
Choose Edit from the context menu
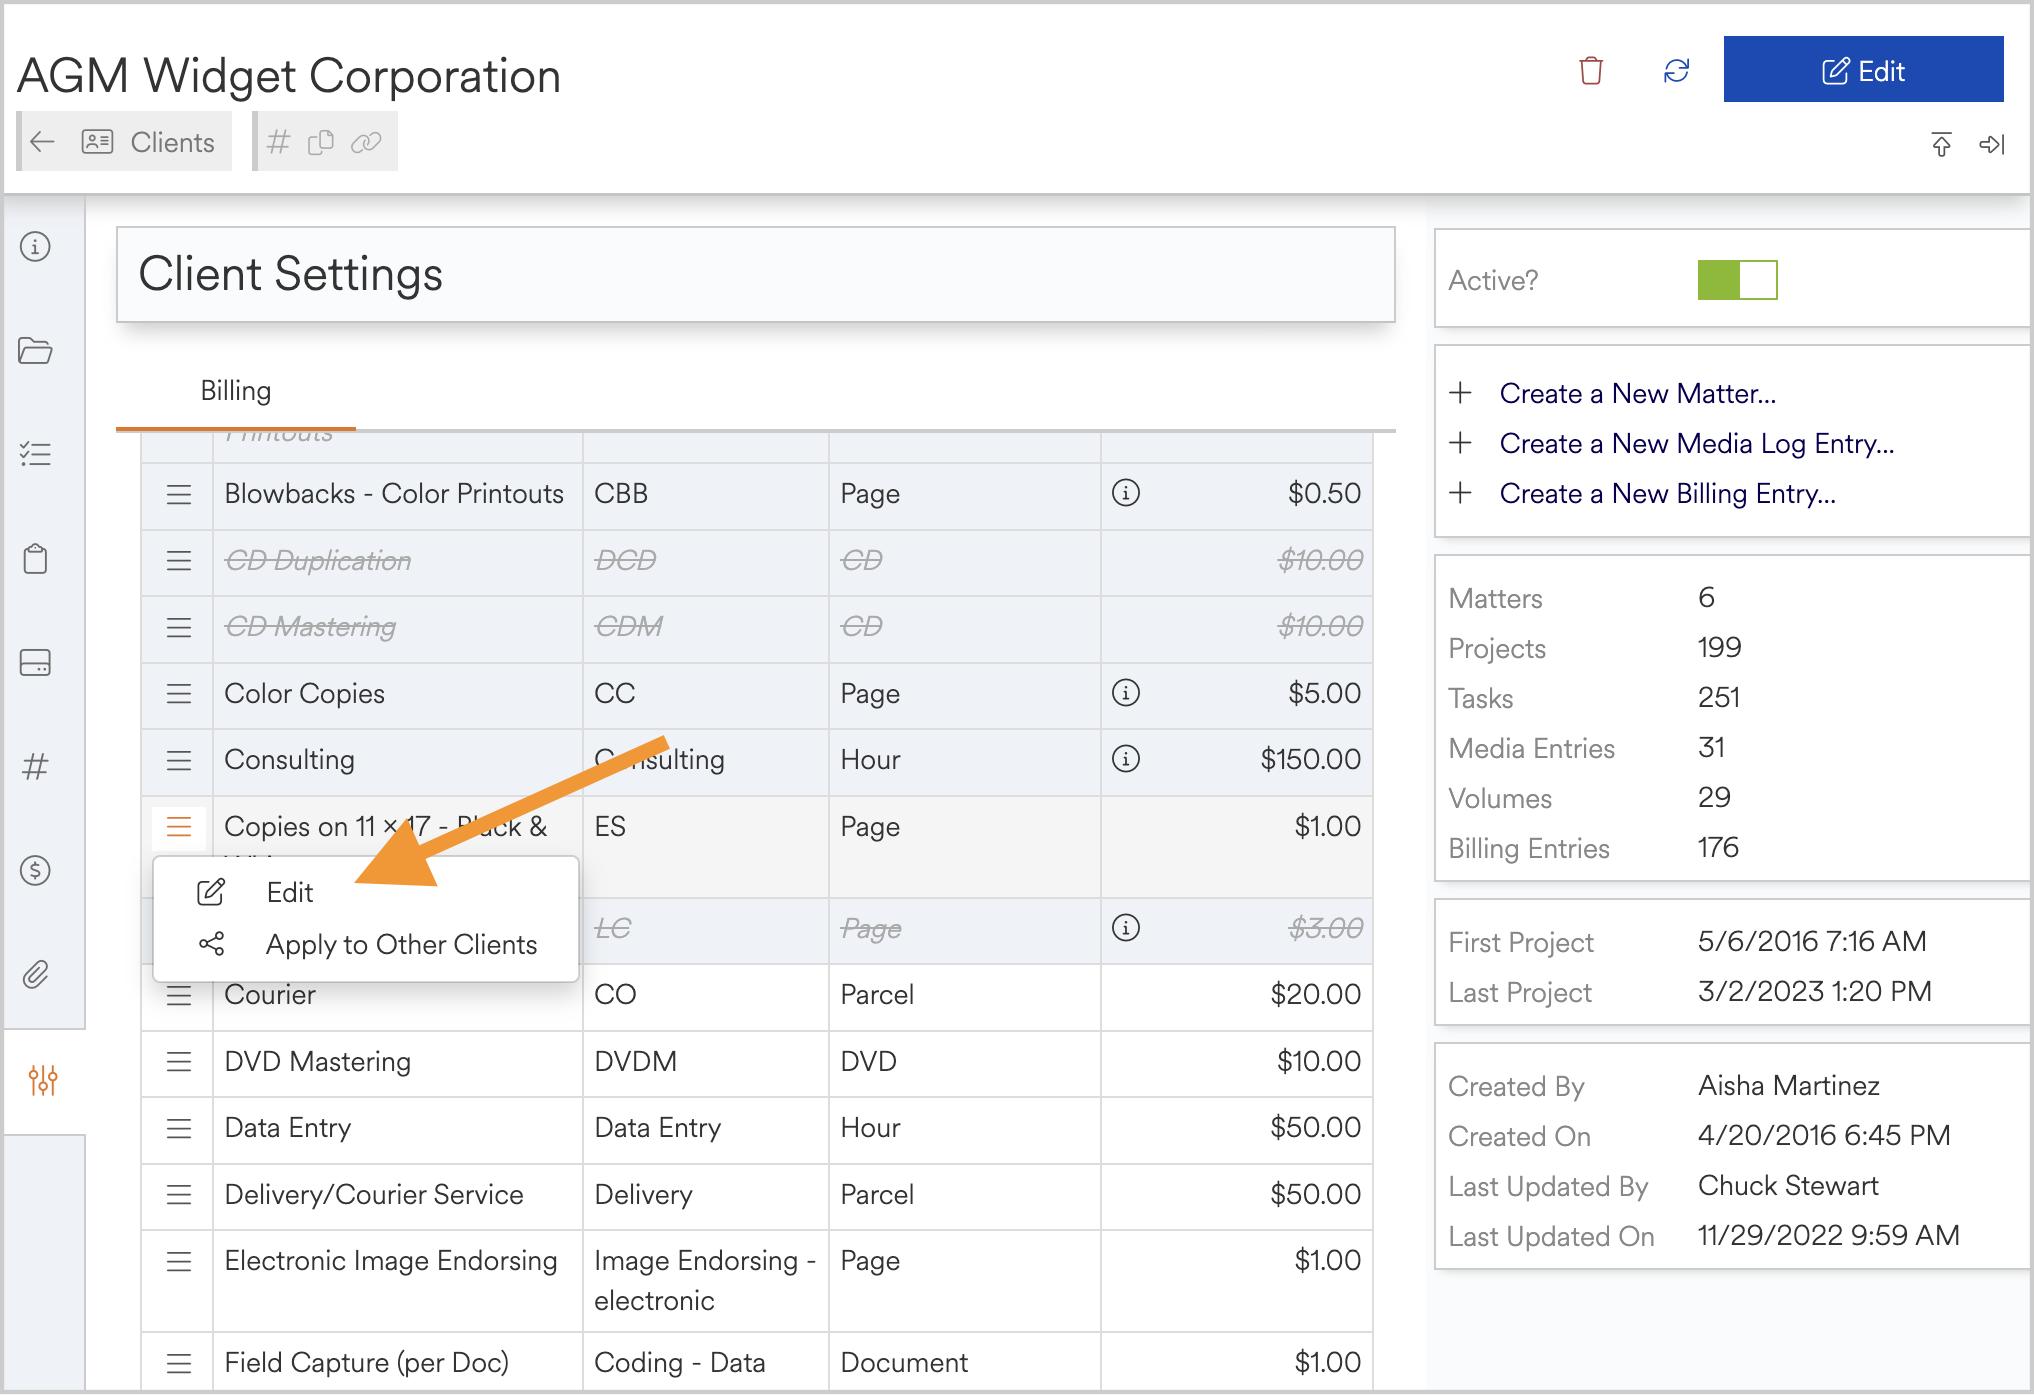pyautogui.click(x=290, y=892)
